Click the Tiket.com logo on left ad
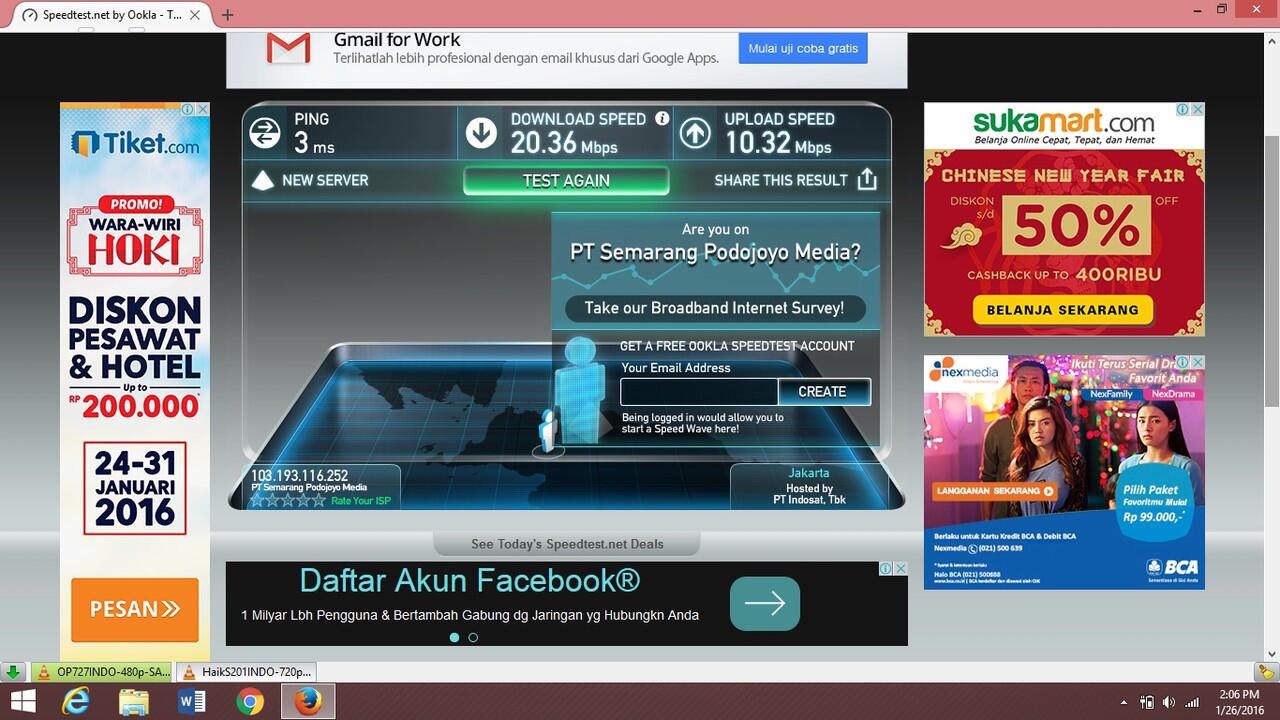 click(135, 145)
